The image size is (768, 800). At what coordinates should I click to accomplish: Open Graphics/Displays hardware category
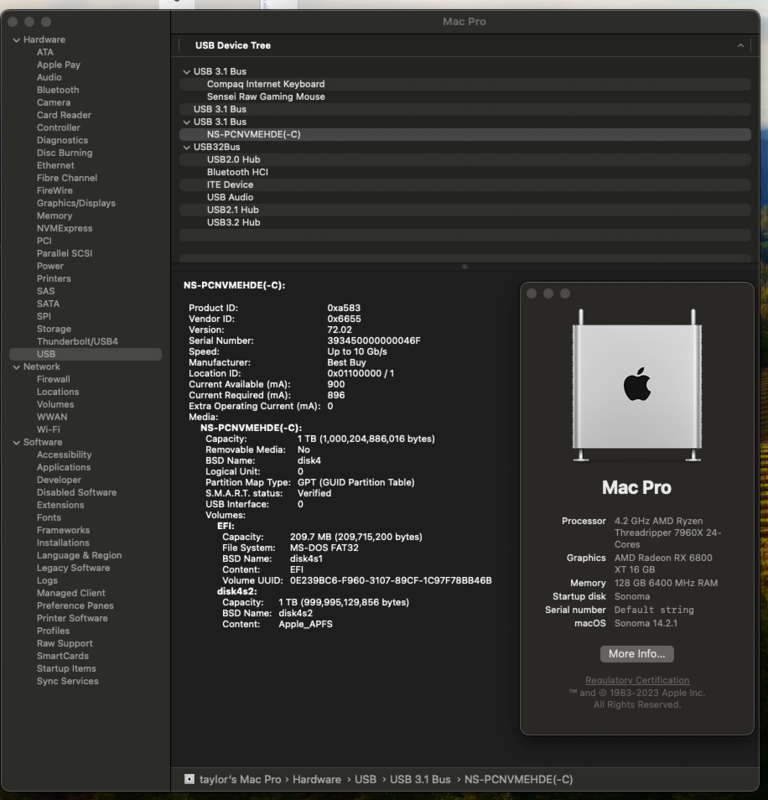pos(76,203)
